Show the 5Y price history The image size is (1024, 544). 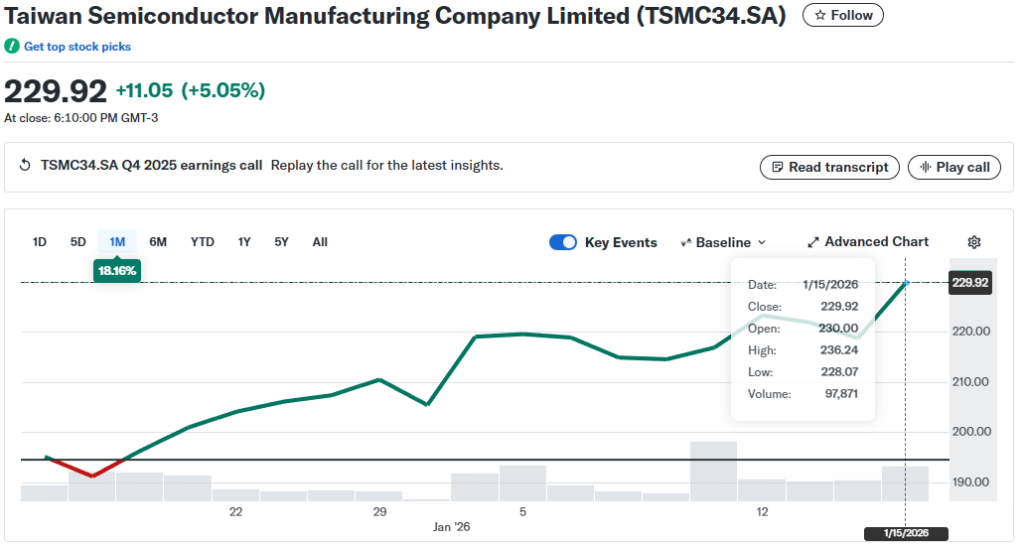point(282,242)
